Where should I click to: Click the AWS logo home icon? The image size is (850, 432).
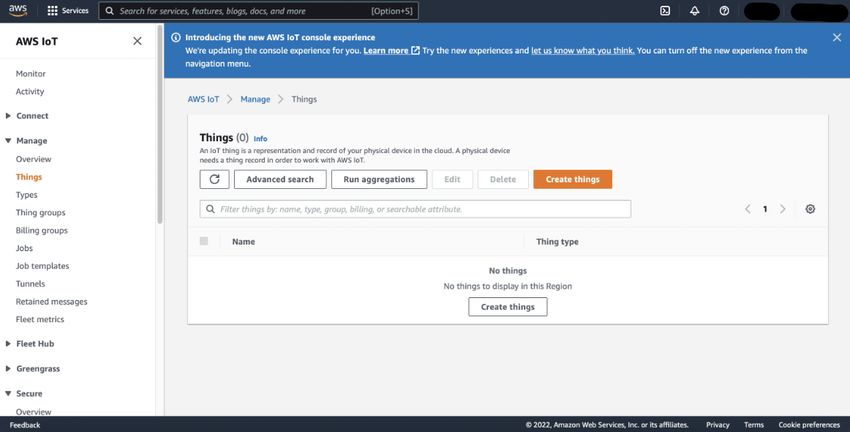17,10
